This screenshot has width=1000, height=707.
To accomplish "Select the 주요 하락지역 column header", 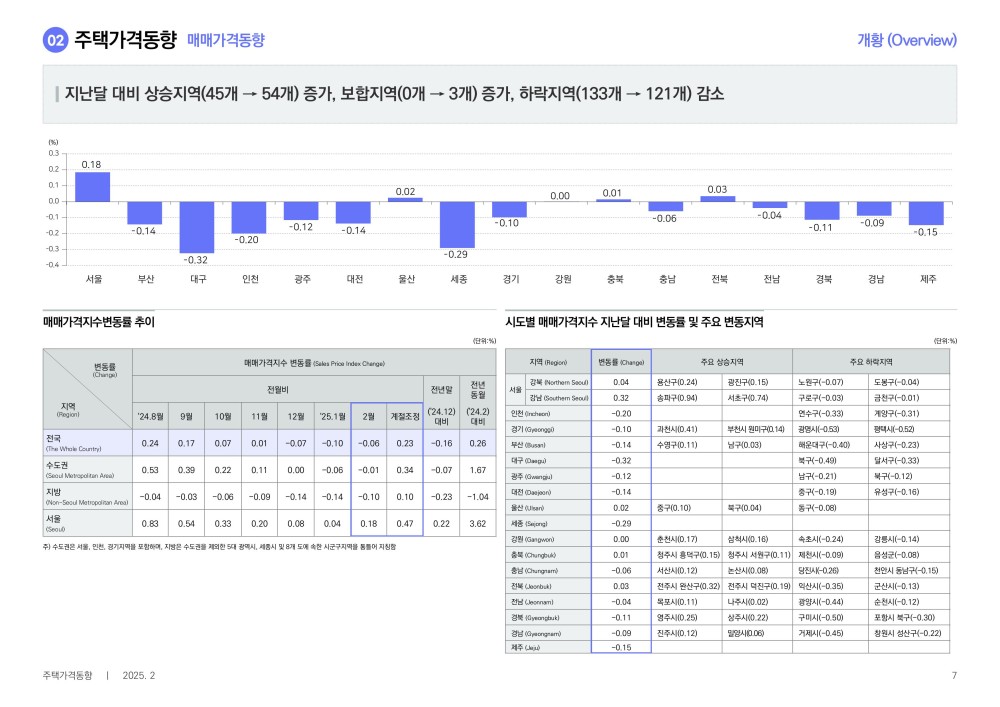I will (x=870, y=361).
